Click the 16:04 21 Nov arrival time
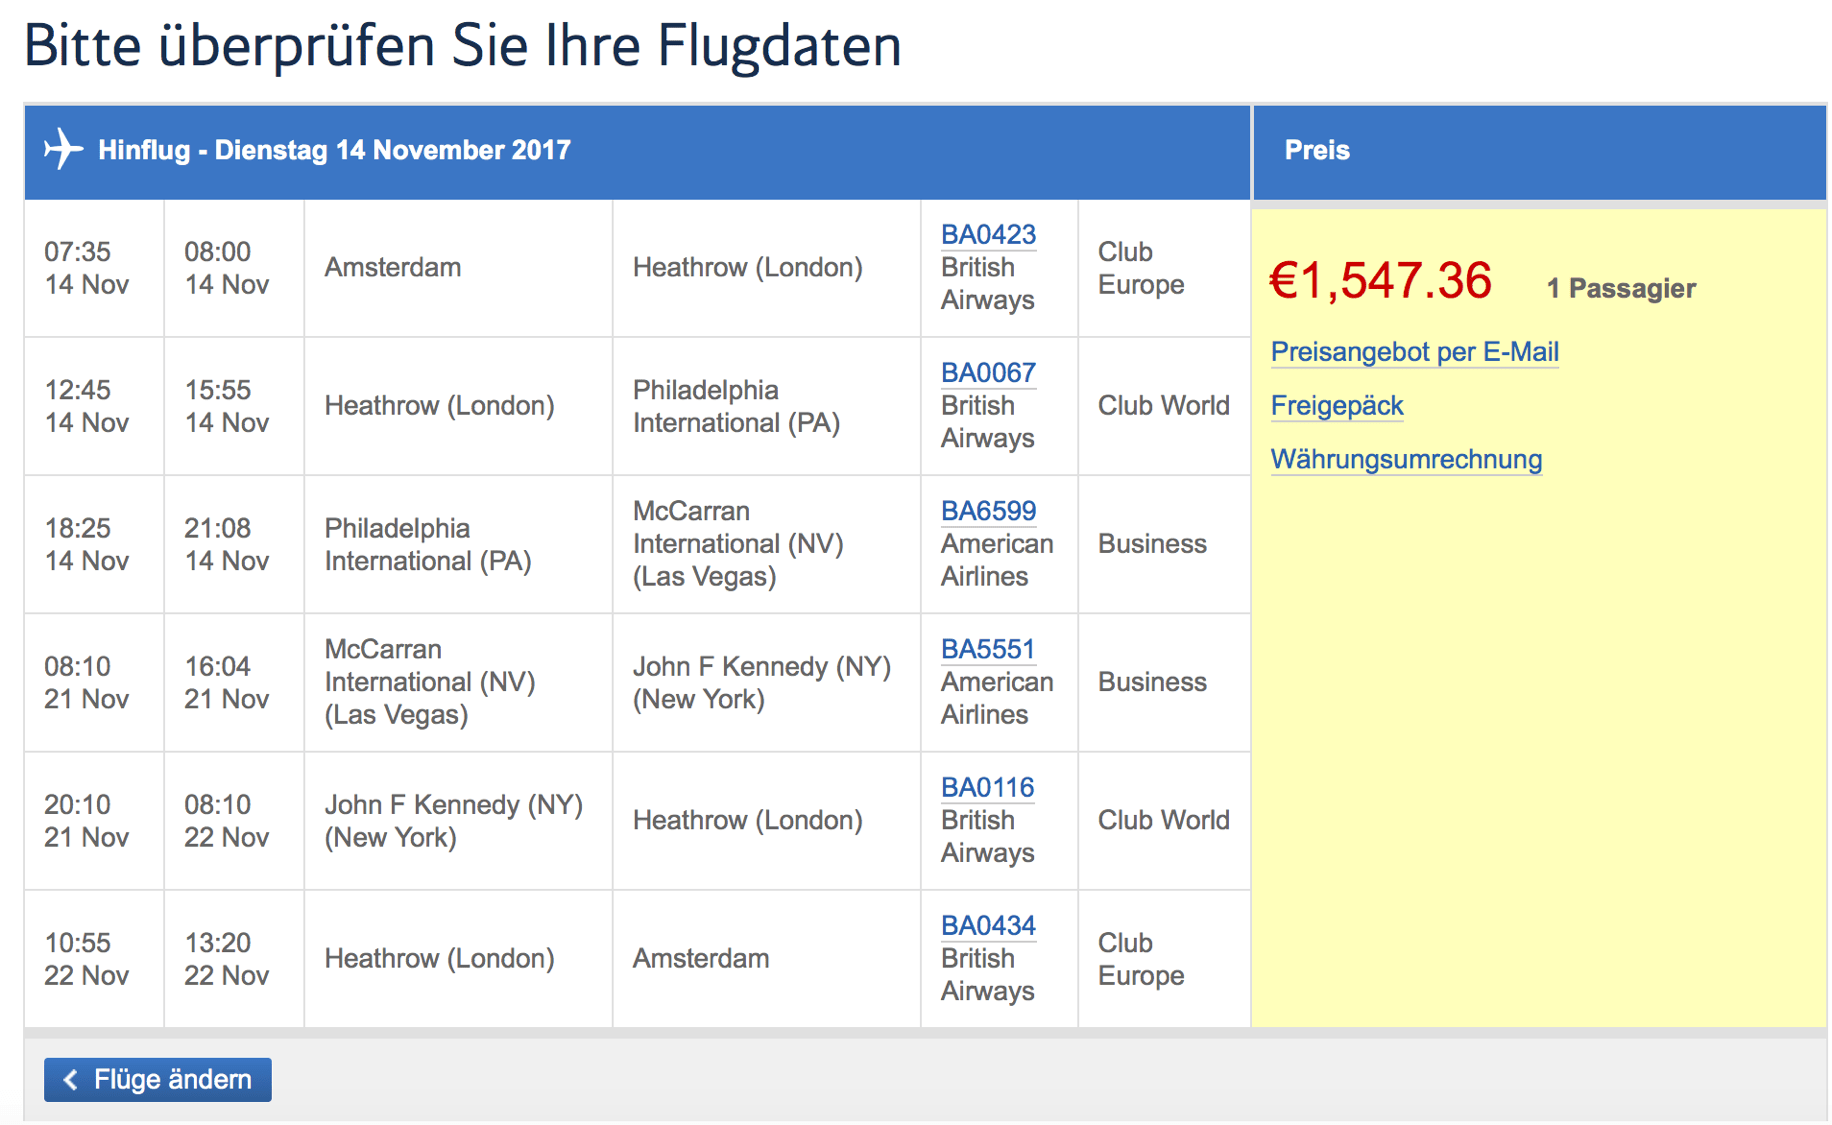This screenshot has width=1832, height=1125. point(226,682)
